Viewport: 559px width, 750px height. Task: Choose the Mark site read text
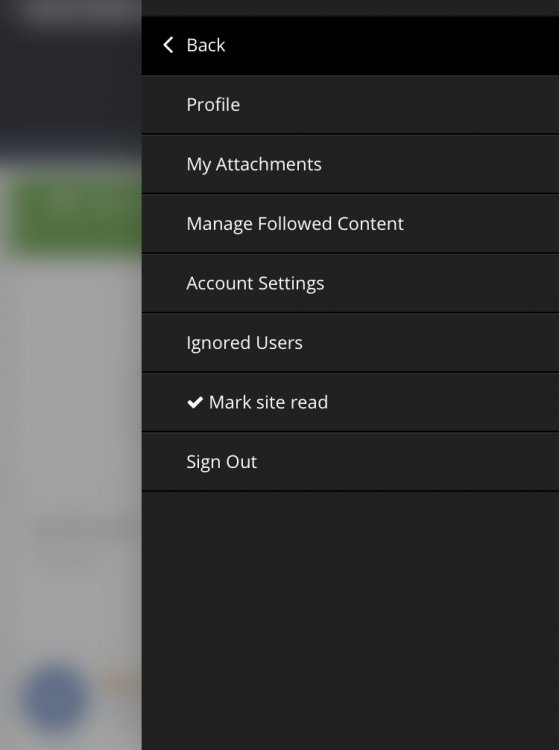(268, 402)
